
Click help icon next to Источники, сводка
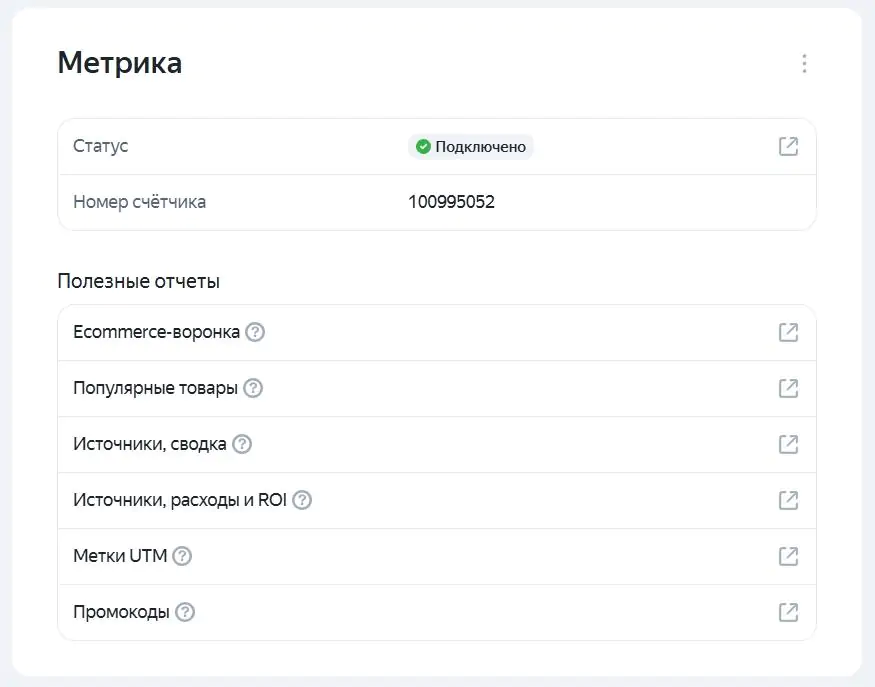[x=242, y=444]
